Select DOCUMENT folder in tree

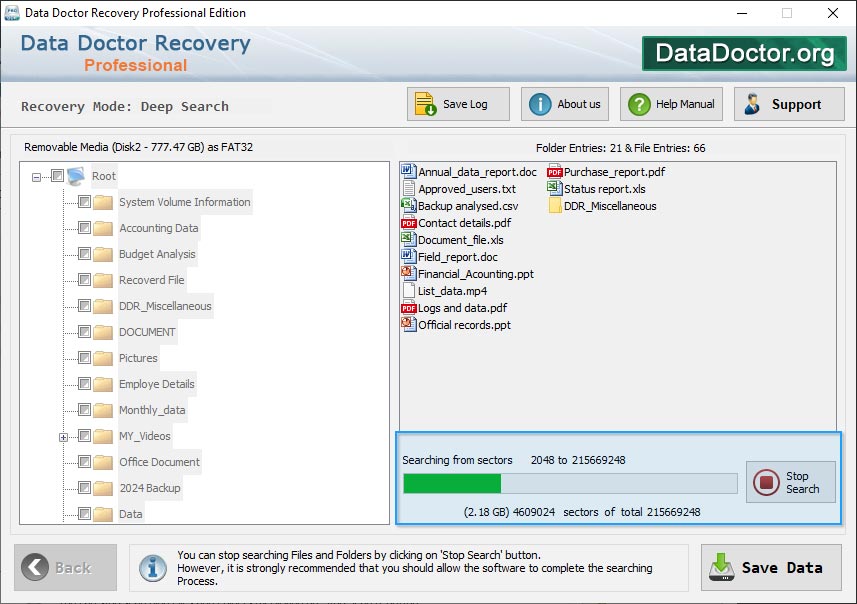pyautogui.click(x=147, y=332)
